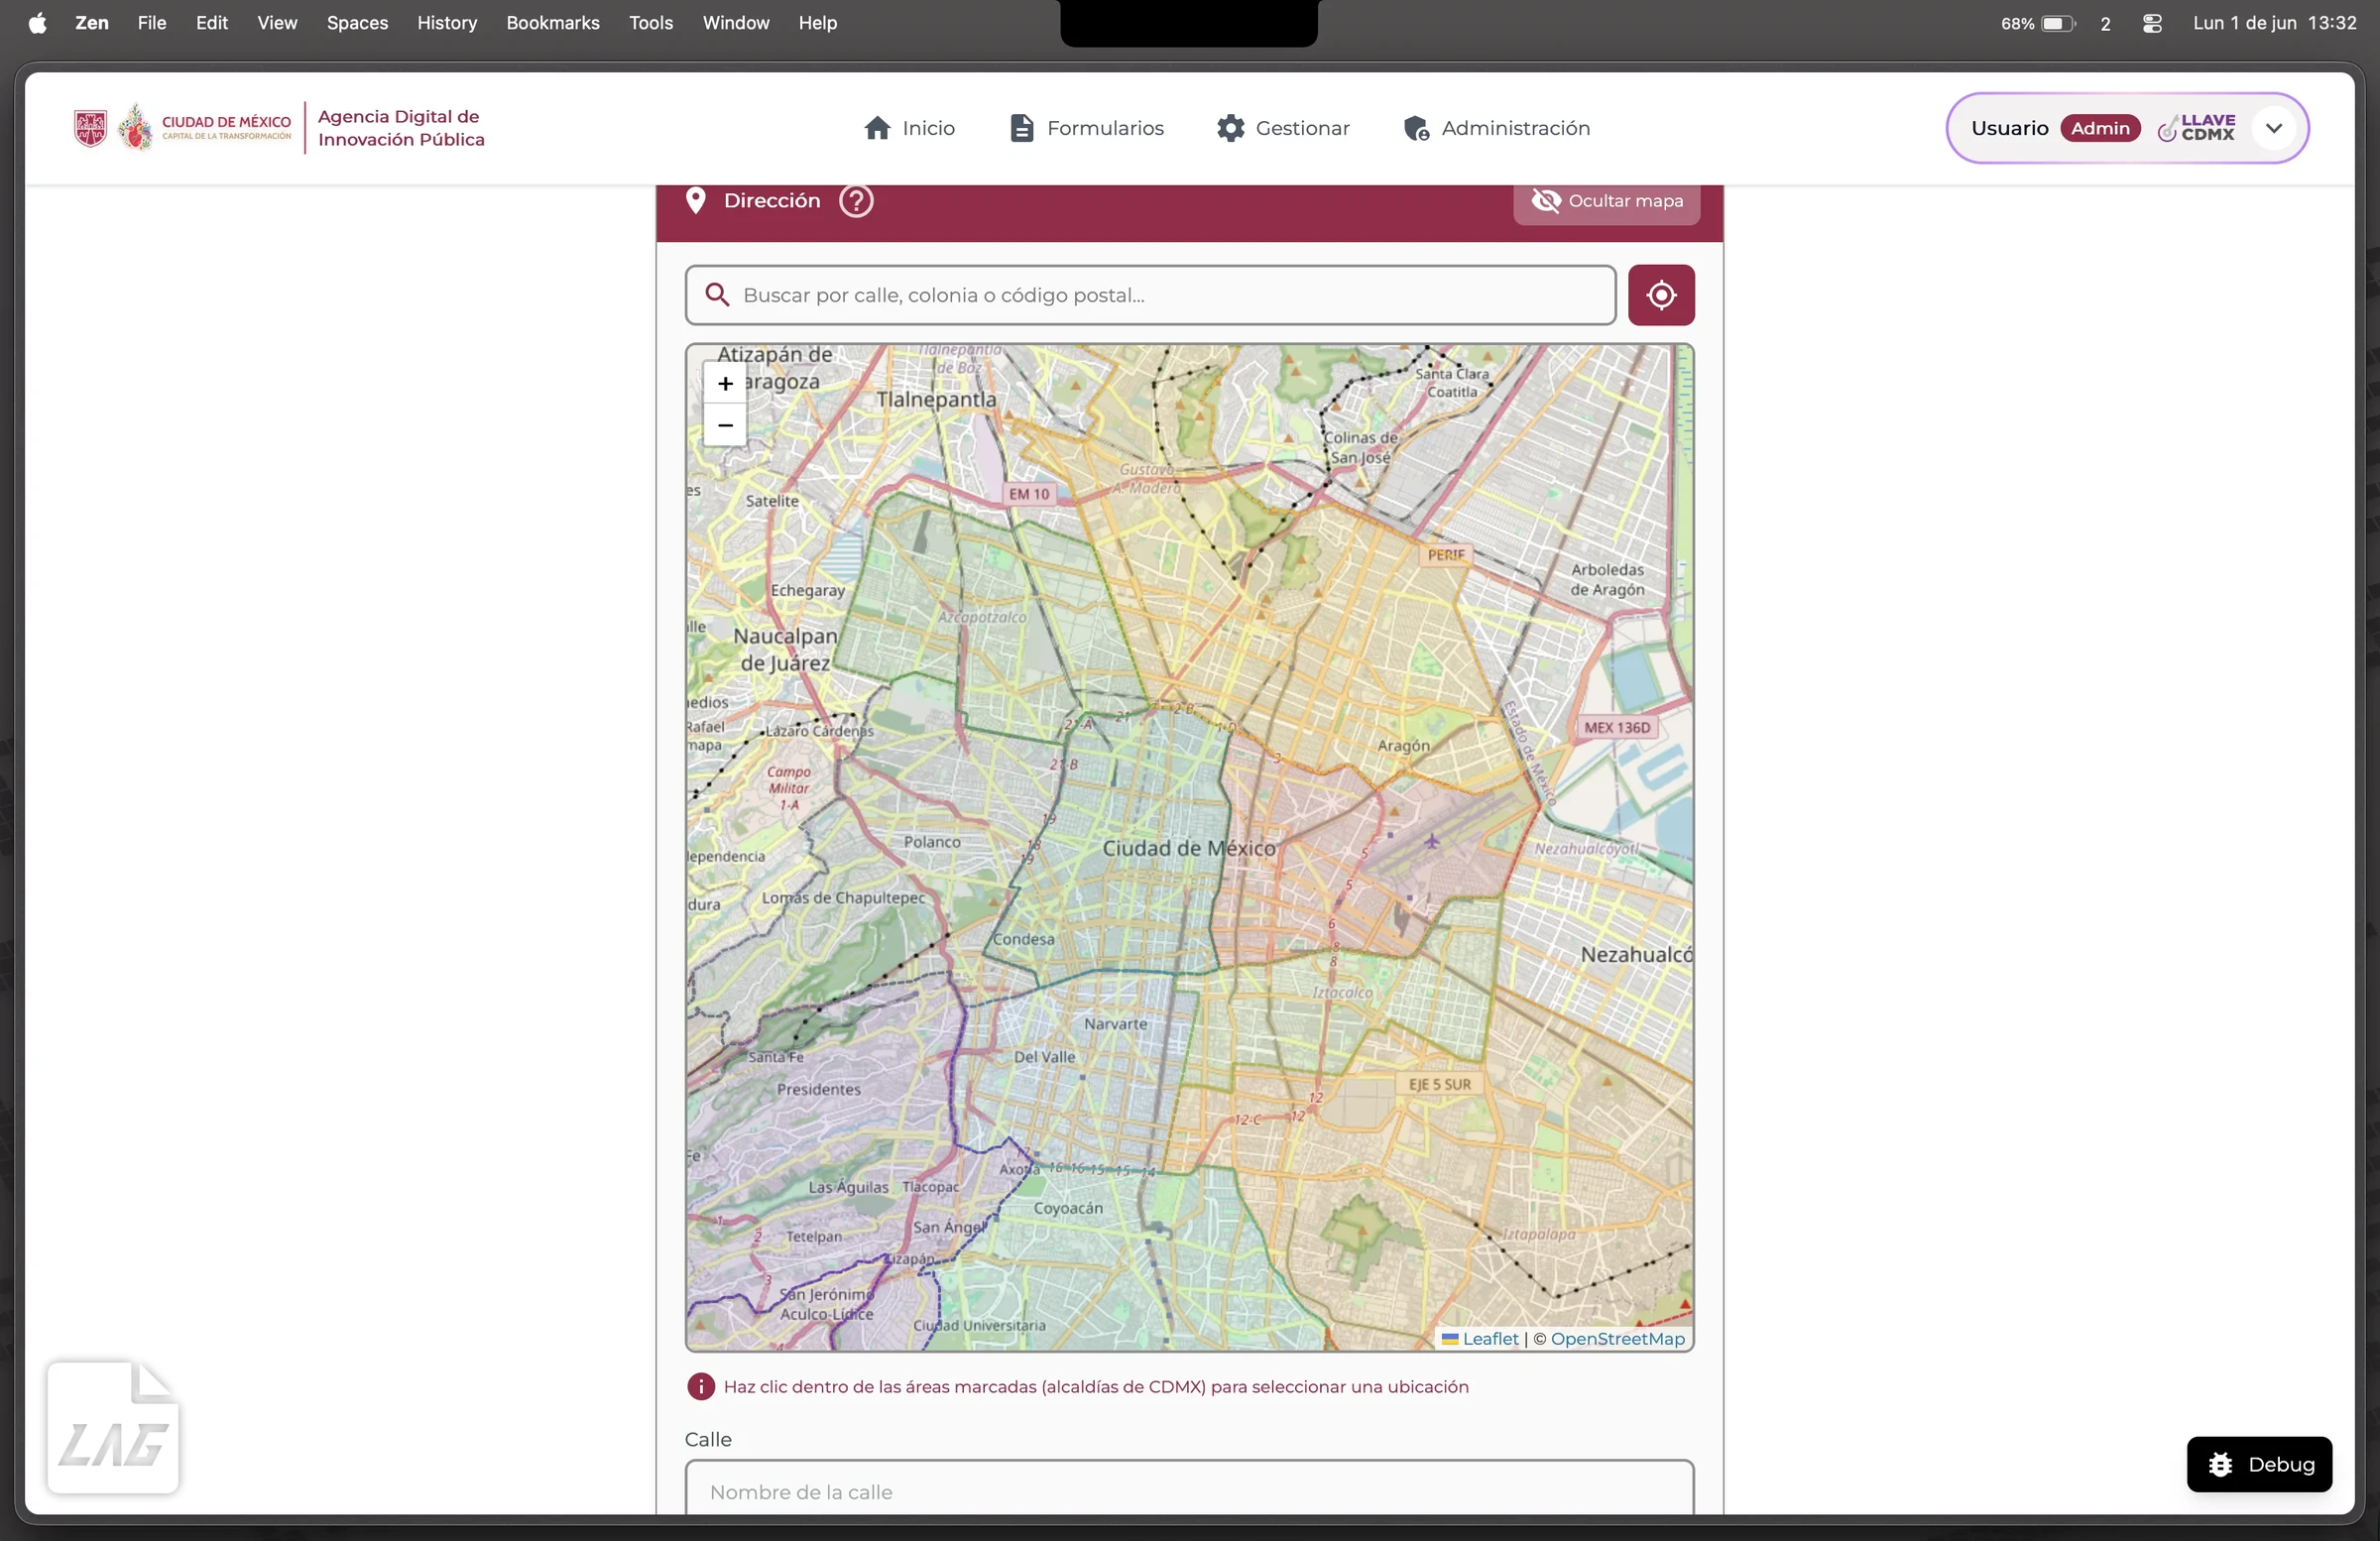
Task: Click the locate-me crosshair button
Action: tap(1661, 295)
